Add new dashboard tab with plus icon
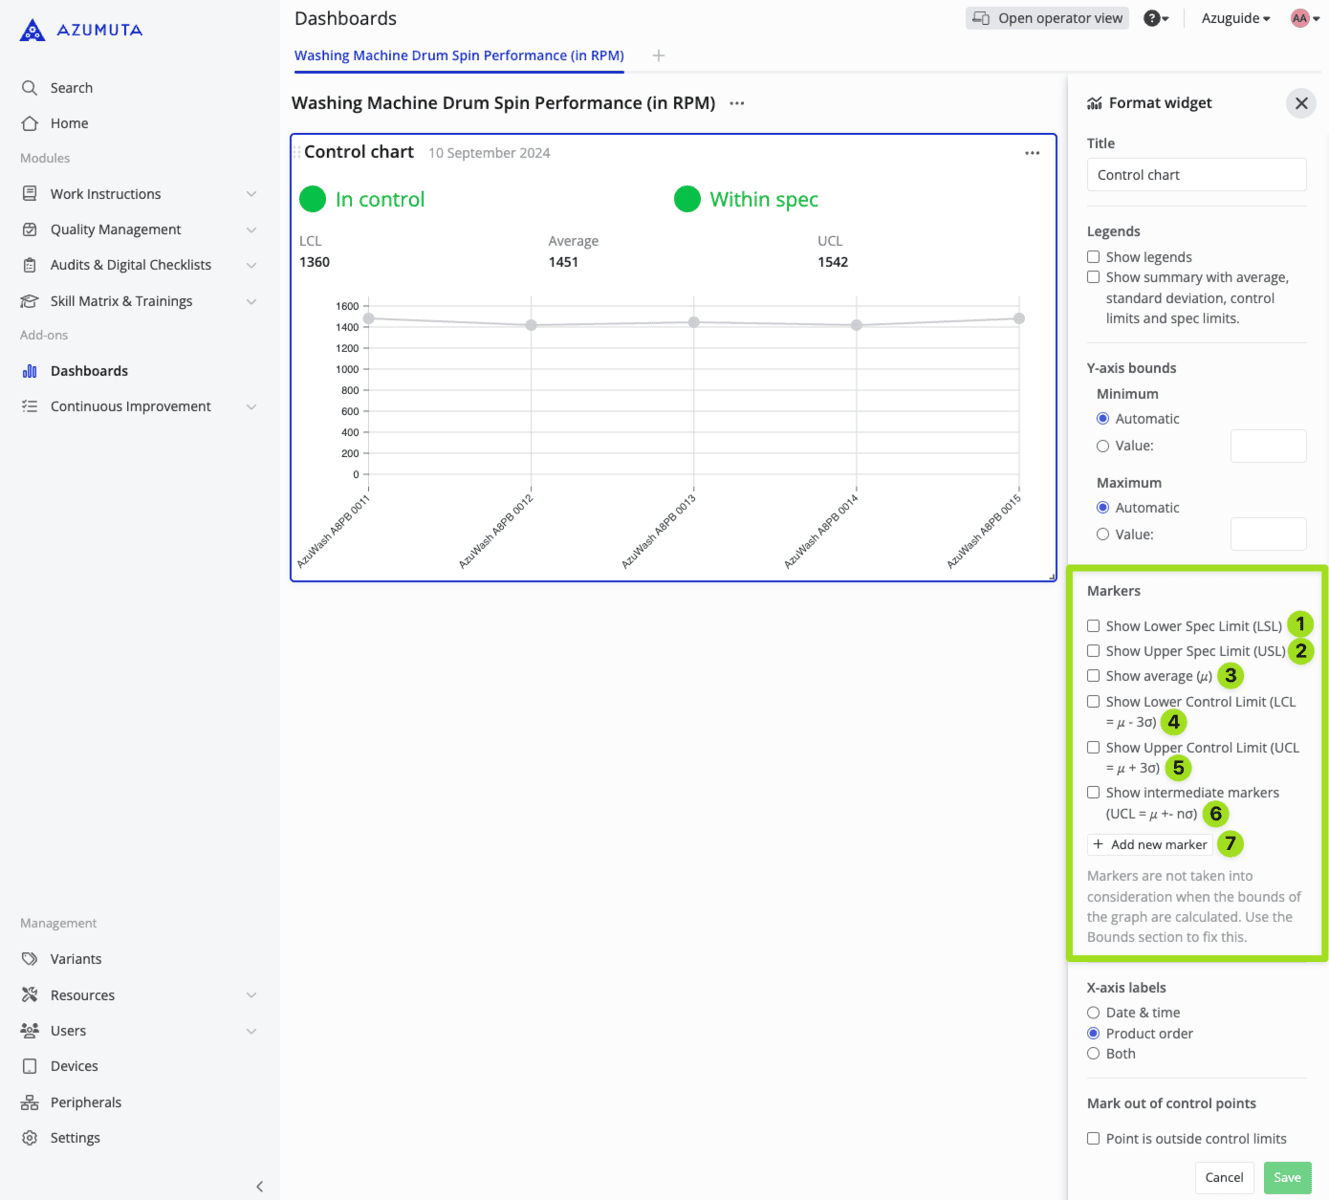Viewport: 1329px width, 1200px height. point(658,56)
